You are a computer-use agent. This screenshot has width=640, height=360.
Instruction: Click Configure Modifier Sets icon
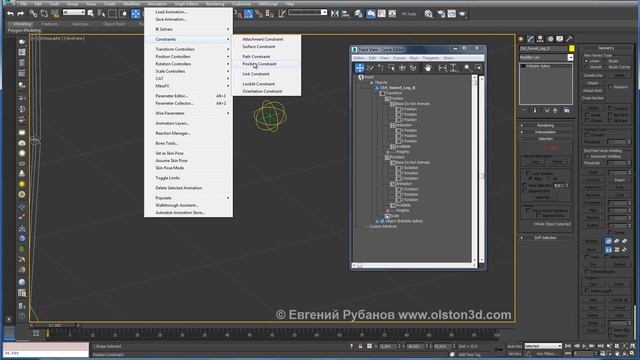tap(567, 110)
